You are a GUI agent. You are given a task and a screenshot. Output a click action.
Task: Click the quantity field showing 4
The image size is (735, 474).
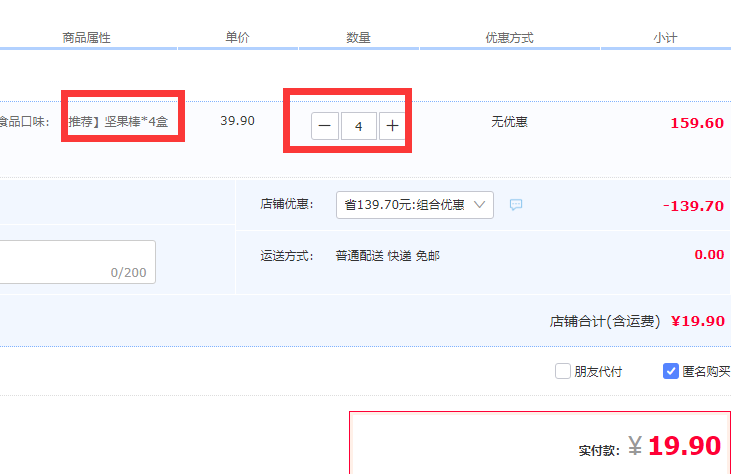pos(359,126)
